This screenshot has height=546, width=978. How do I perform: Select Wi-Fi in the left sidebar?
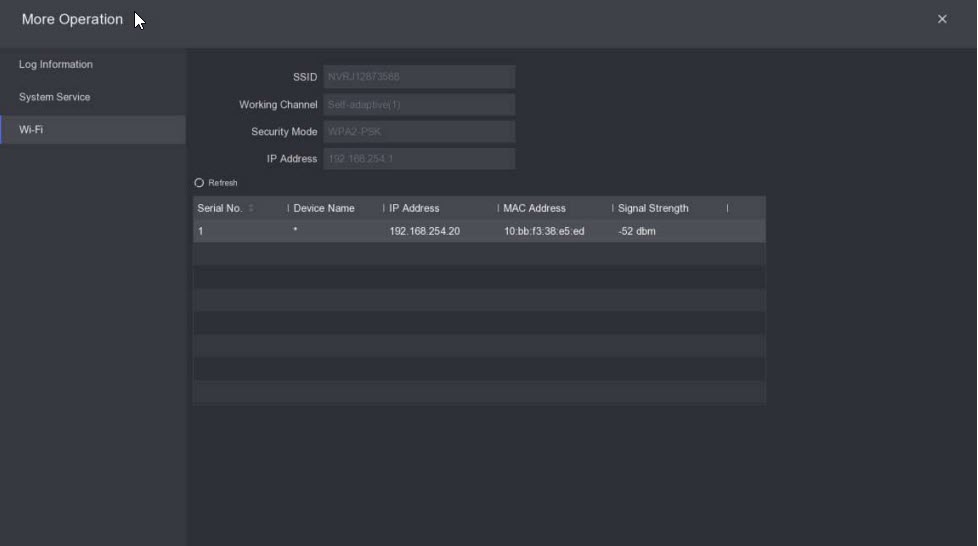pyautogui.click(x=32, y=130)
